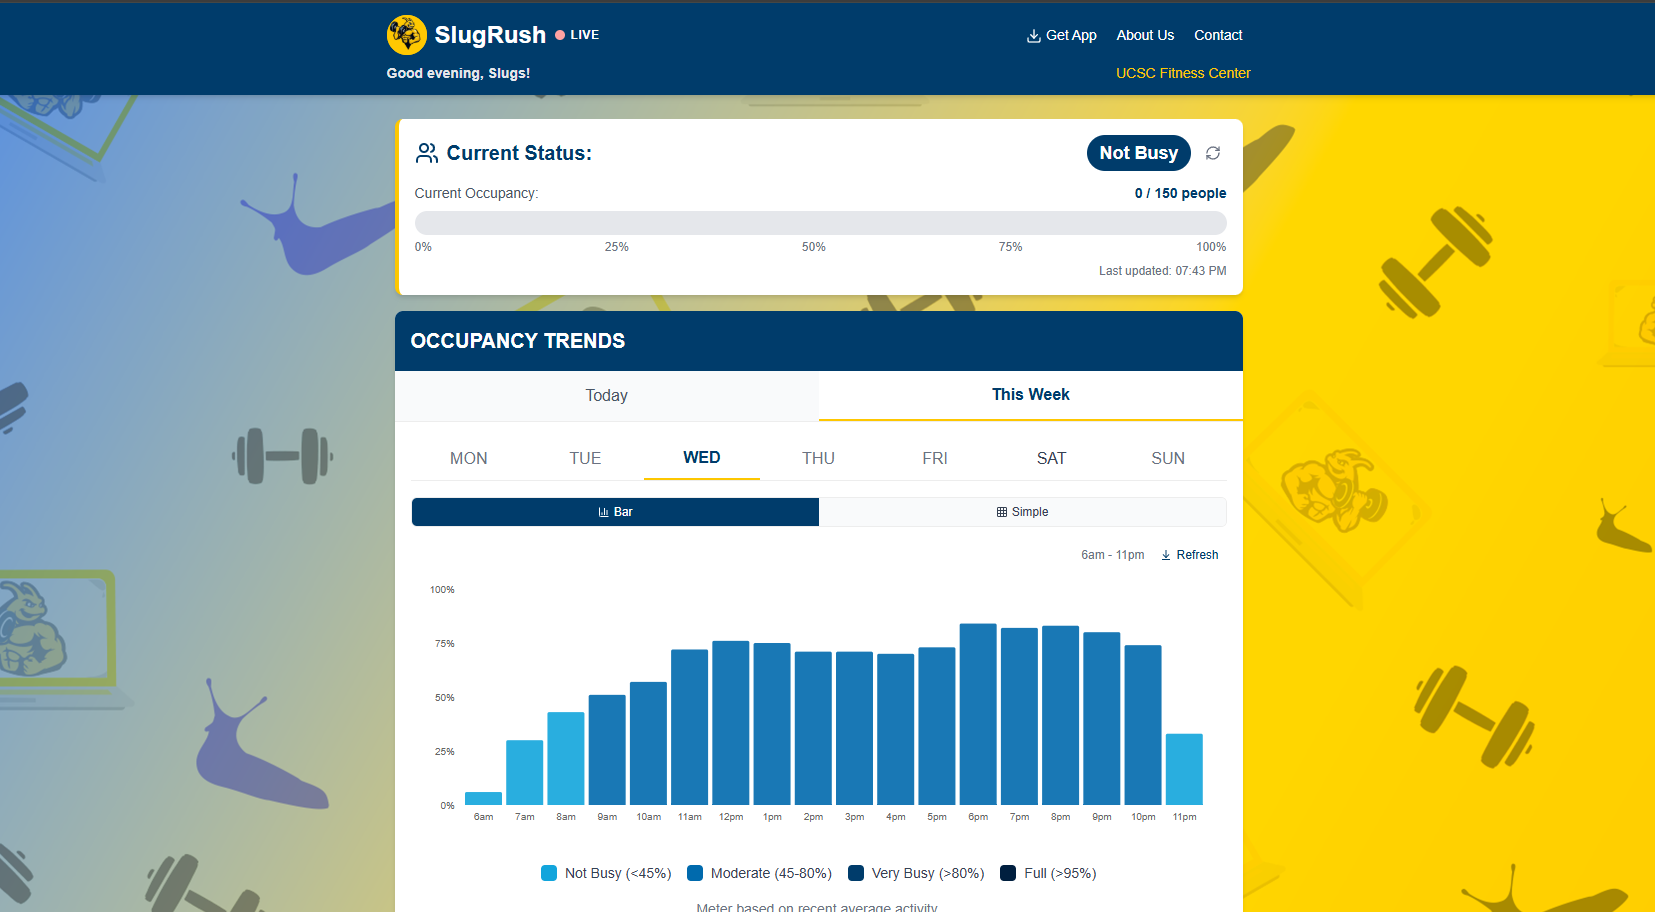Click the 'Current Occupancy:' label
This screenshot has height=912, width=1655.
(476, 193)
